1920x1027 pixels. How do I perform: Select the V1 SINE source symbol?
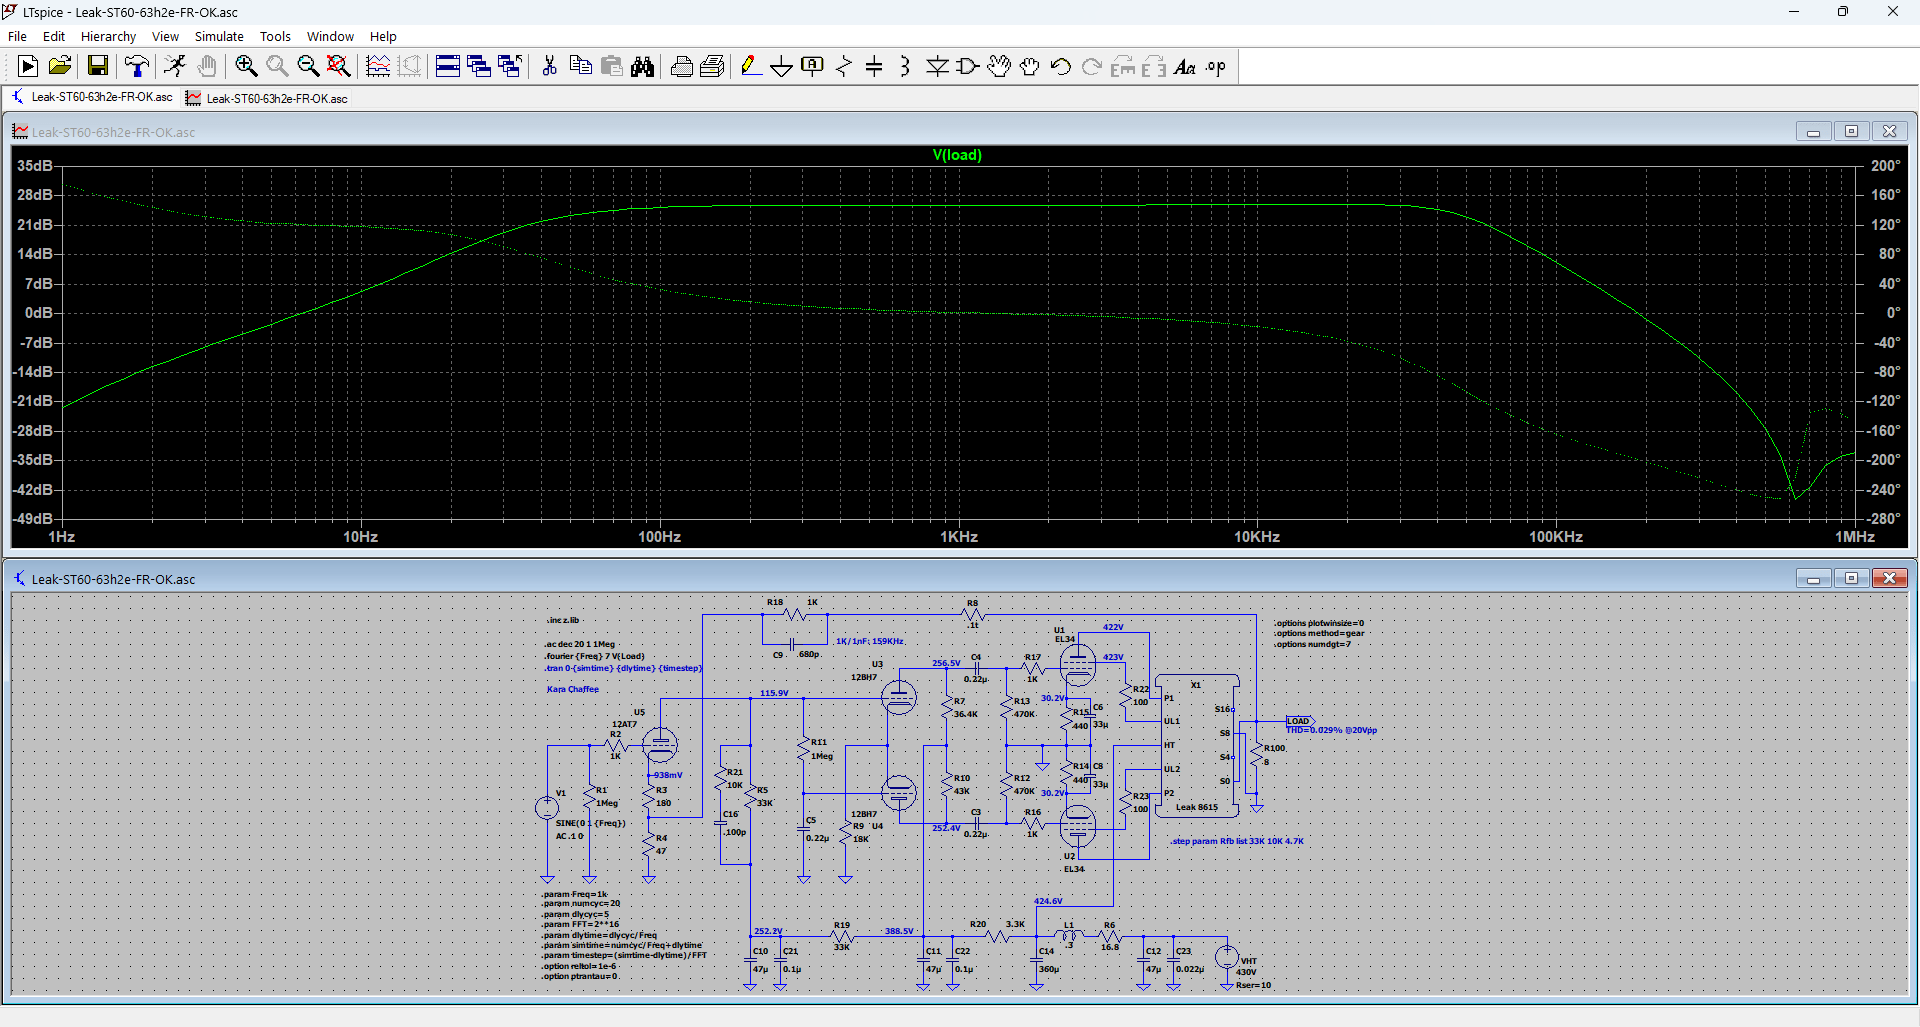(547, 807)
